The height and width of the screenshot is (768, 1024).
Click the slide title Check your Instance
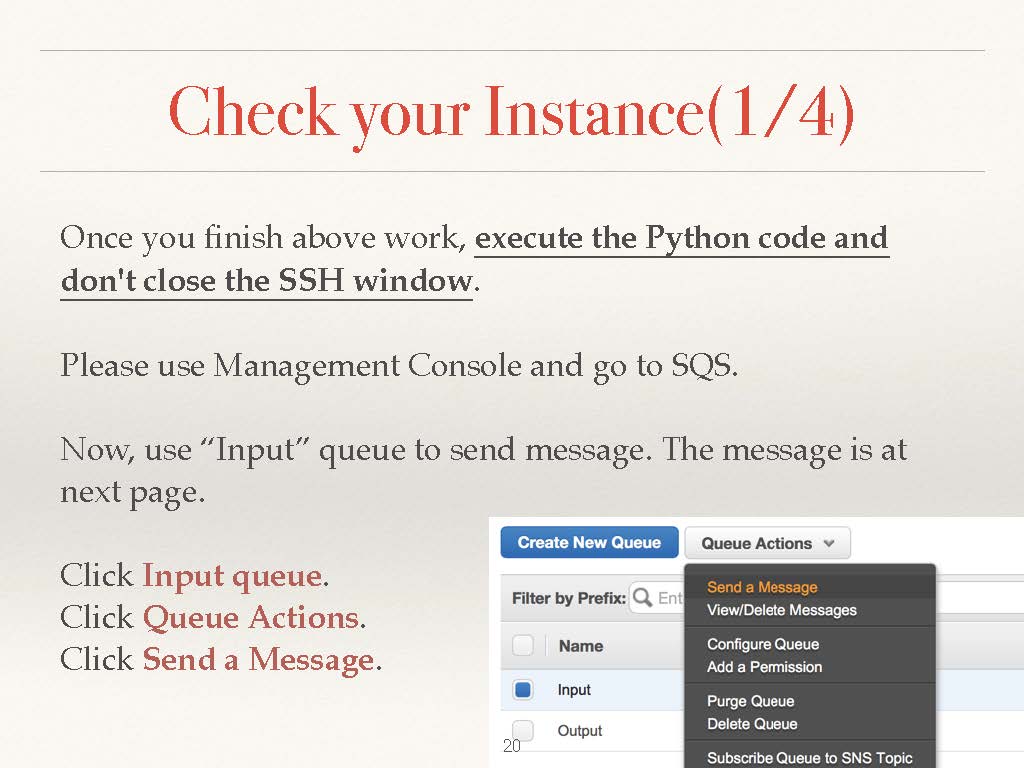pos(511,112)
